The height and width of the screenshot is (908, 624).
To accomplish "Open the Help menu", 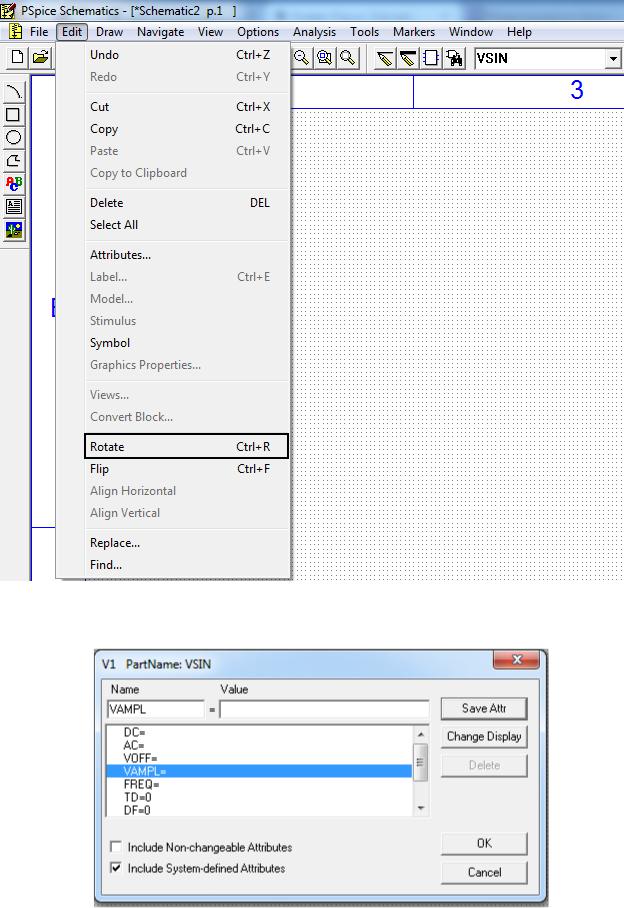I will (519, 32).
